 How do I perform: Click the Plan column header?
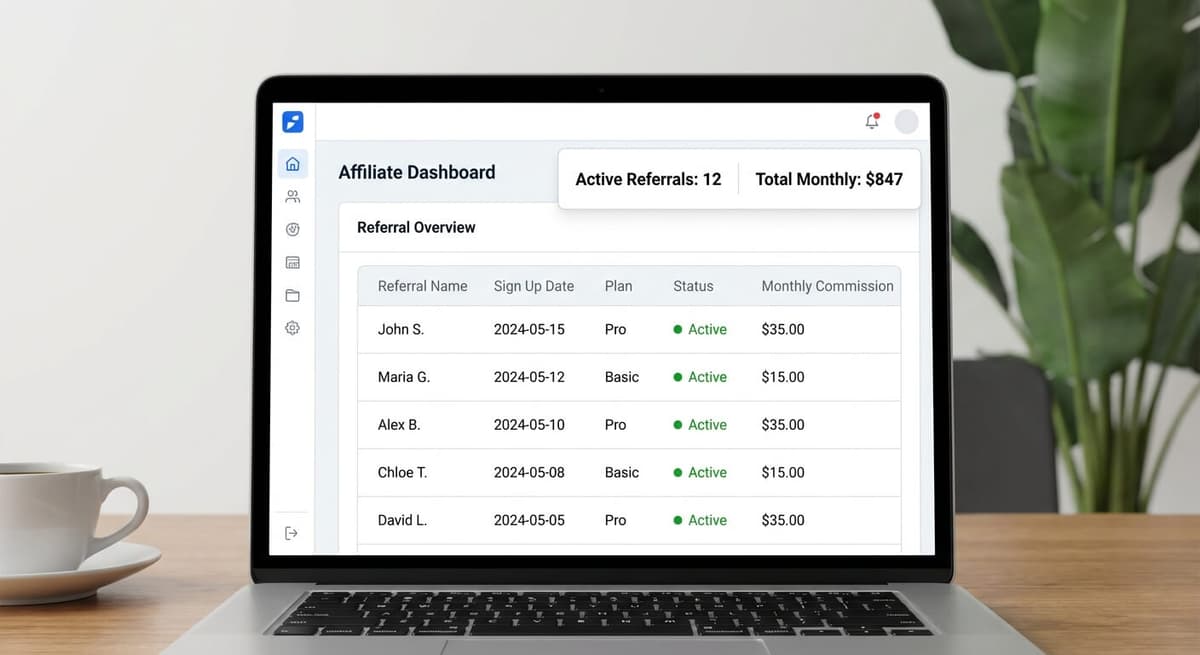[x=618, y=286]
